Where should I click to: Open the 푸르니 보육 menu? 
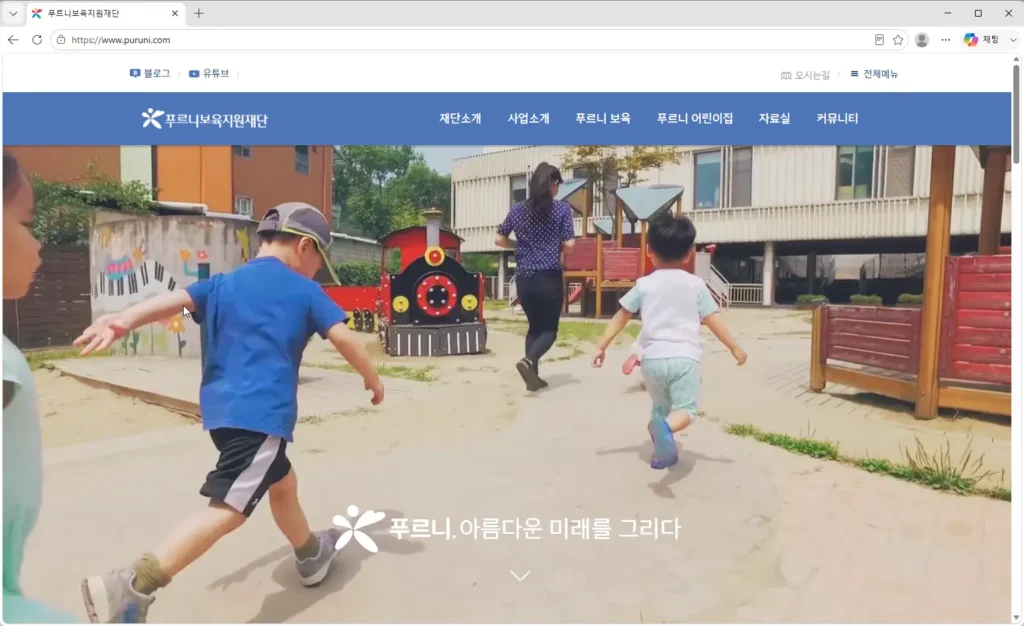click(x=603, y=118)
